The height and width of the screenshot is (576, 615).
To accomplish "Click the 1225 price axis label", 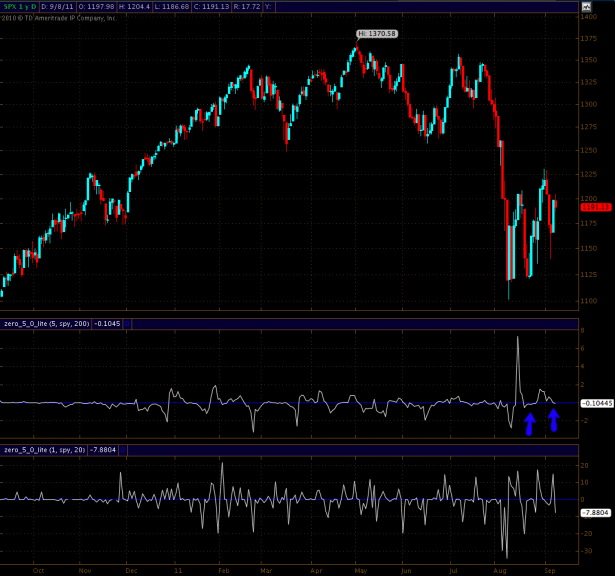I will click(x=589, y=174).
